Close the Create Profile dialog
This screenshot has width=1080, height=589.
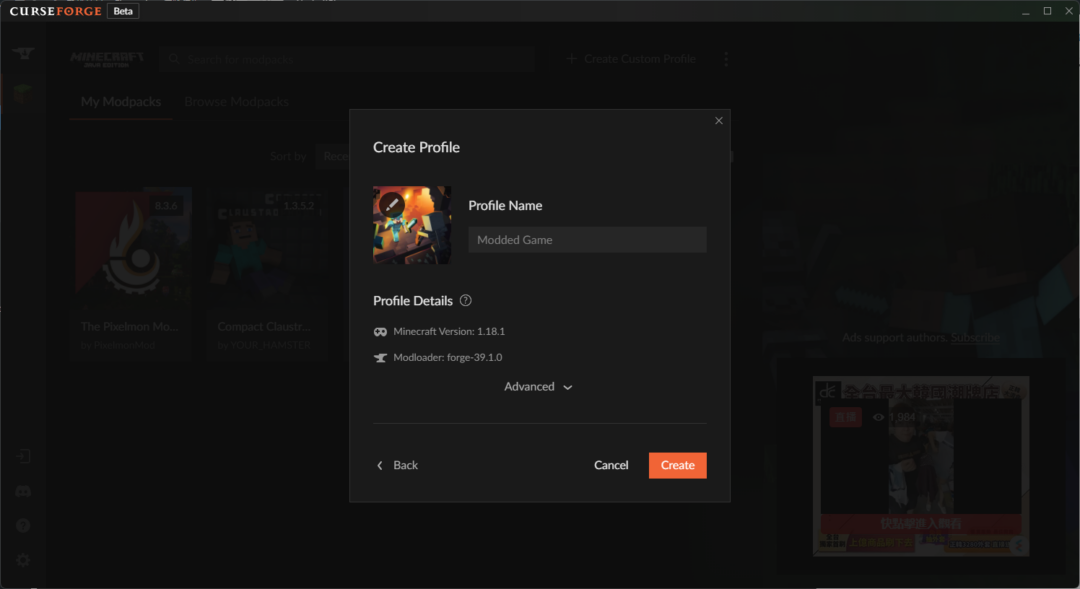pos(718,121)
